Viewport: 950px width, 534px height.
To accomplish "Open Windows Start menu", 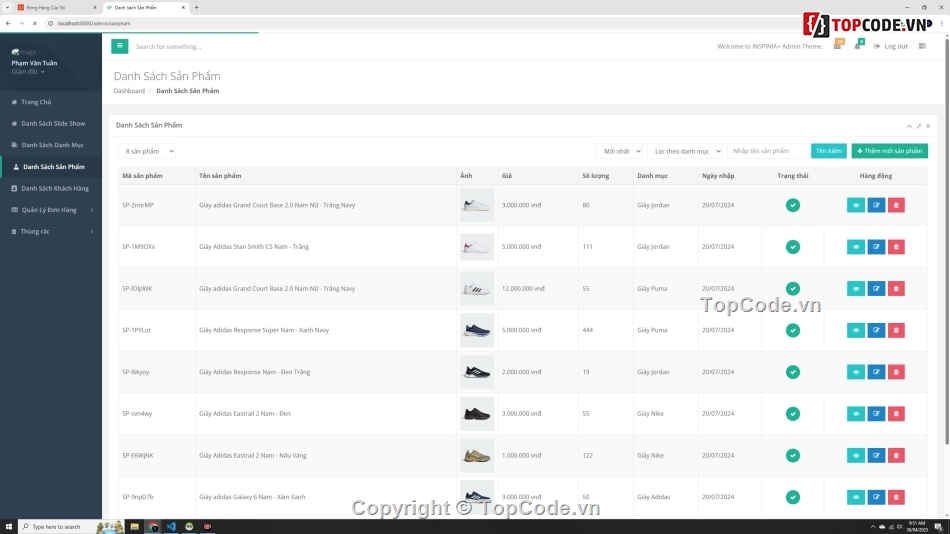I will [x=8, y=527].
